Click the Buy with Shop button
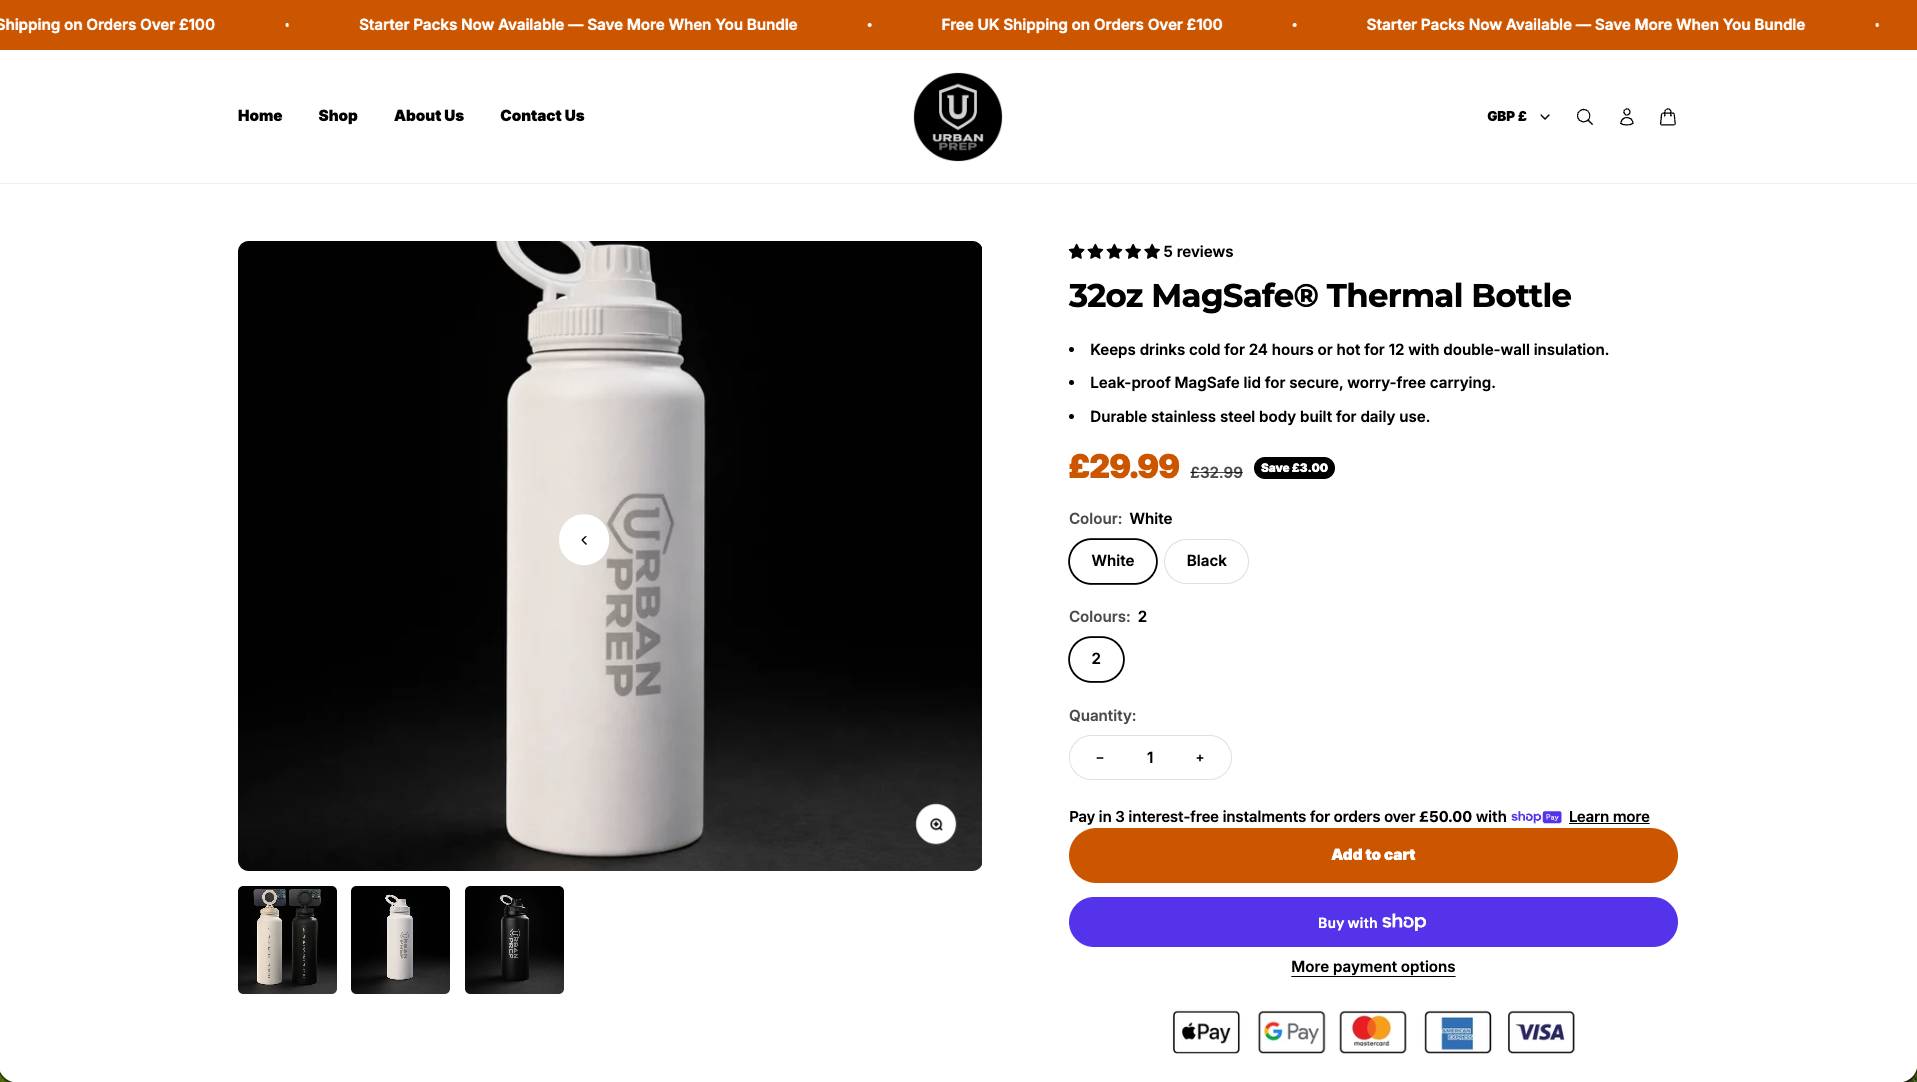Screen dimensions: 1917x1082 coord(1372,922)
